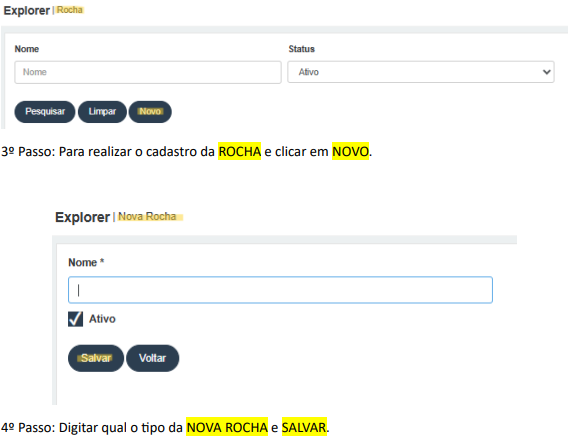
Task: Focus the Nome * required text field
Action: (280, 290)
